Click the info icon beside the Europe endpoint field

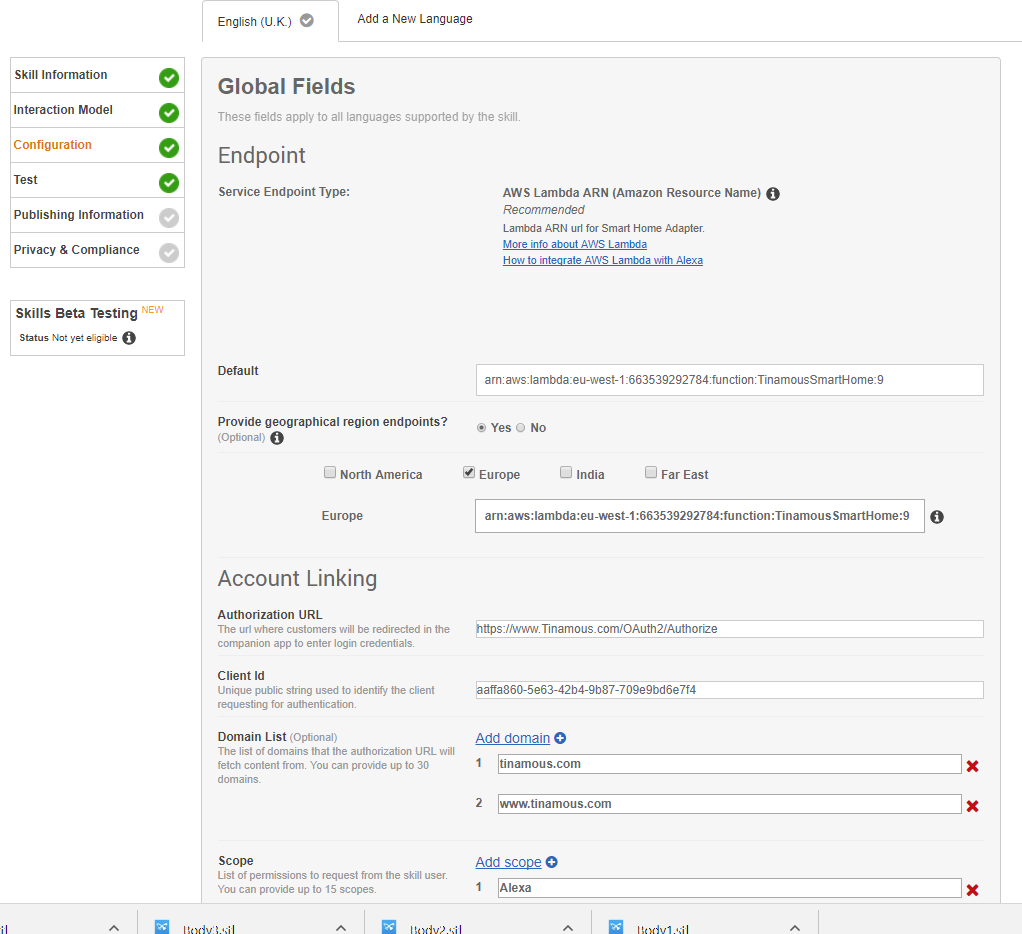pos(937,517)
